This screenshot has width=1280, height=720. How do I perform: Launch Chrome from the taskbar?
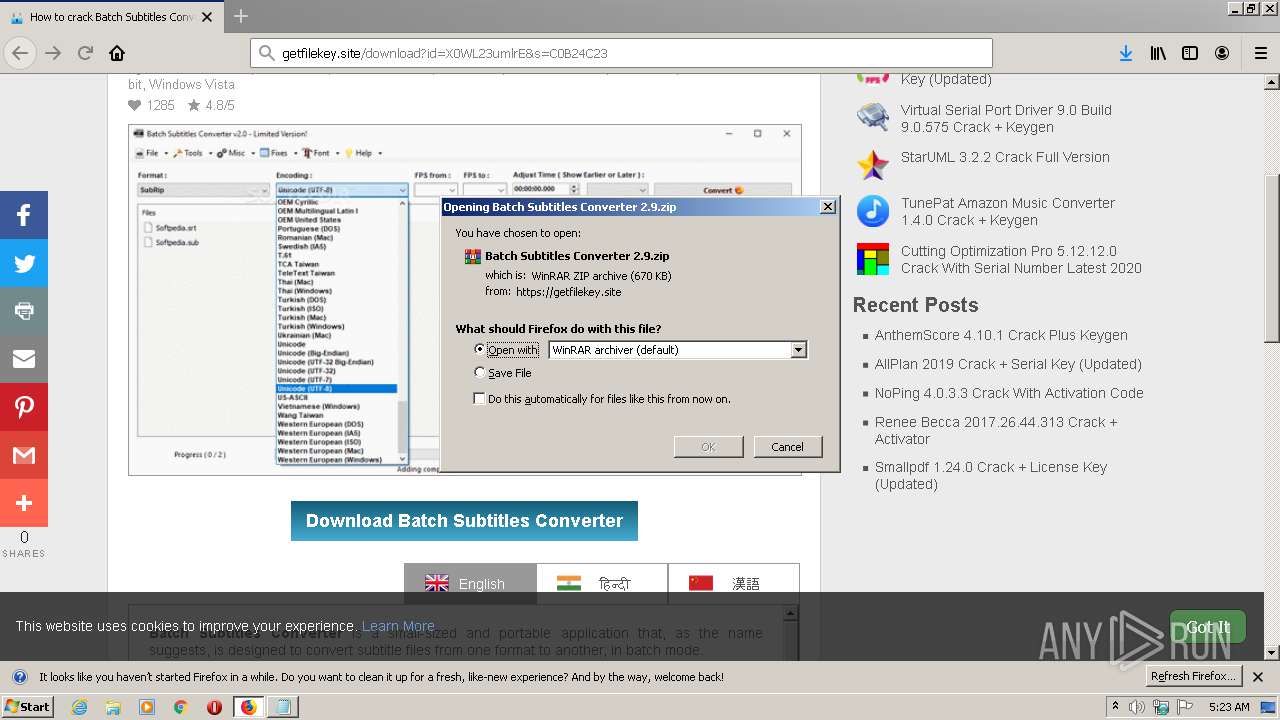tap(180, 707)
